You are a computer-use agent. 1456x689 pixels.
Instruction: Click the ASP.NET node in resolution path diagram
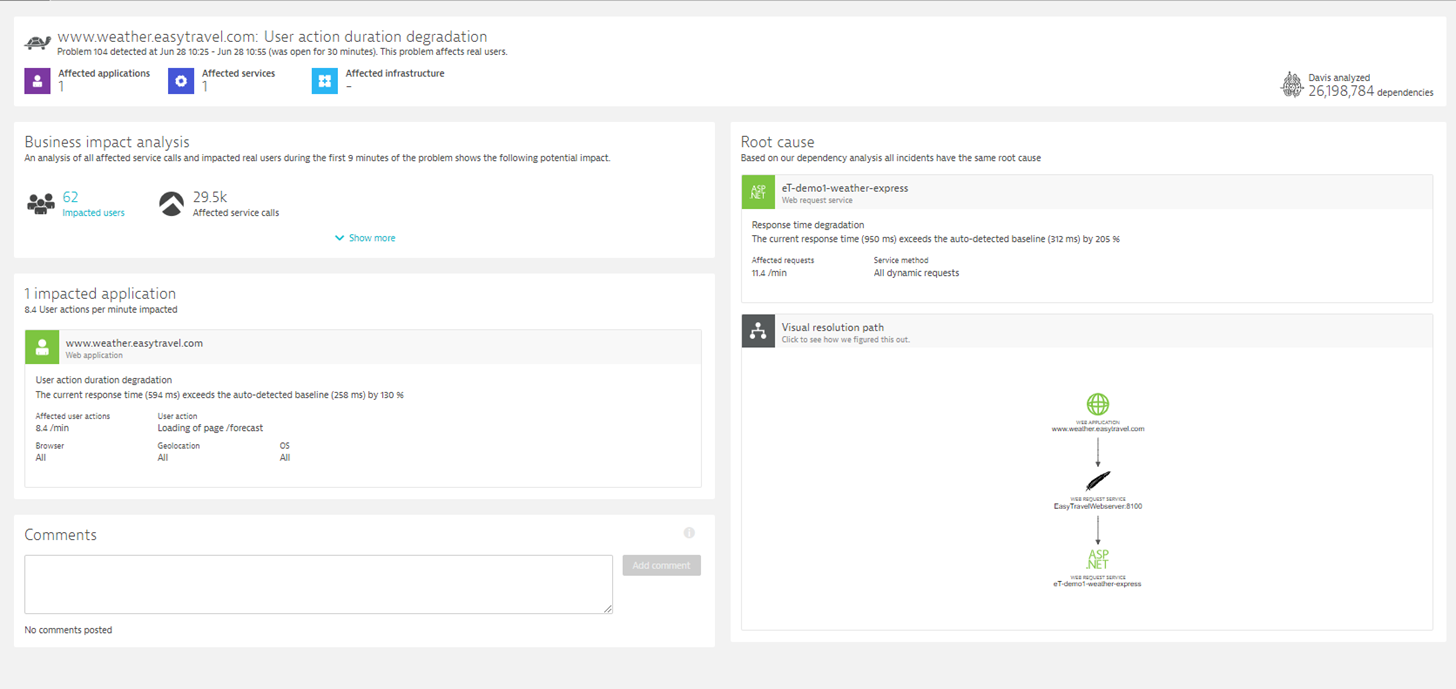(1098, 559)
